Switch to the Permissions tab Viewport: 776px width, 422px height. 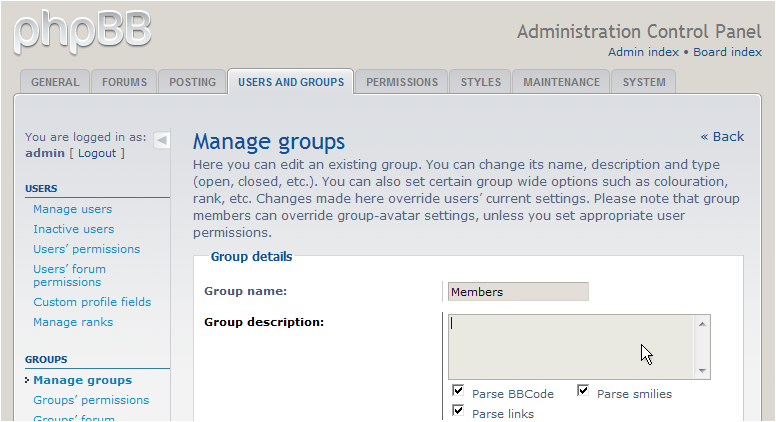click(401, 82)
